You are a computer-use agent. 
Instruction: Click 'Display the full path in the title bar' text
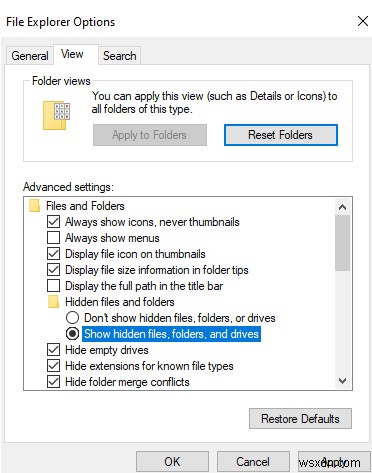144,286
